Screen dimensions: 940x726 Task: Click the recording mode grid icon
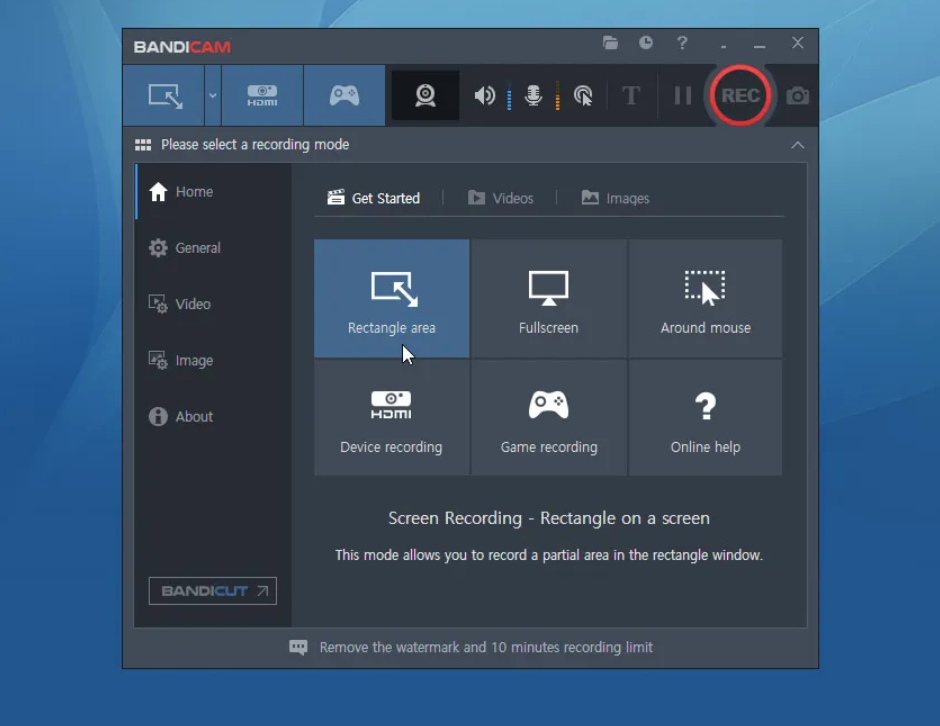143,145
